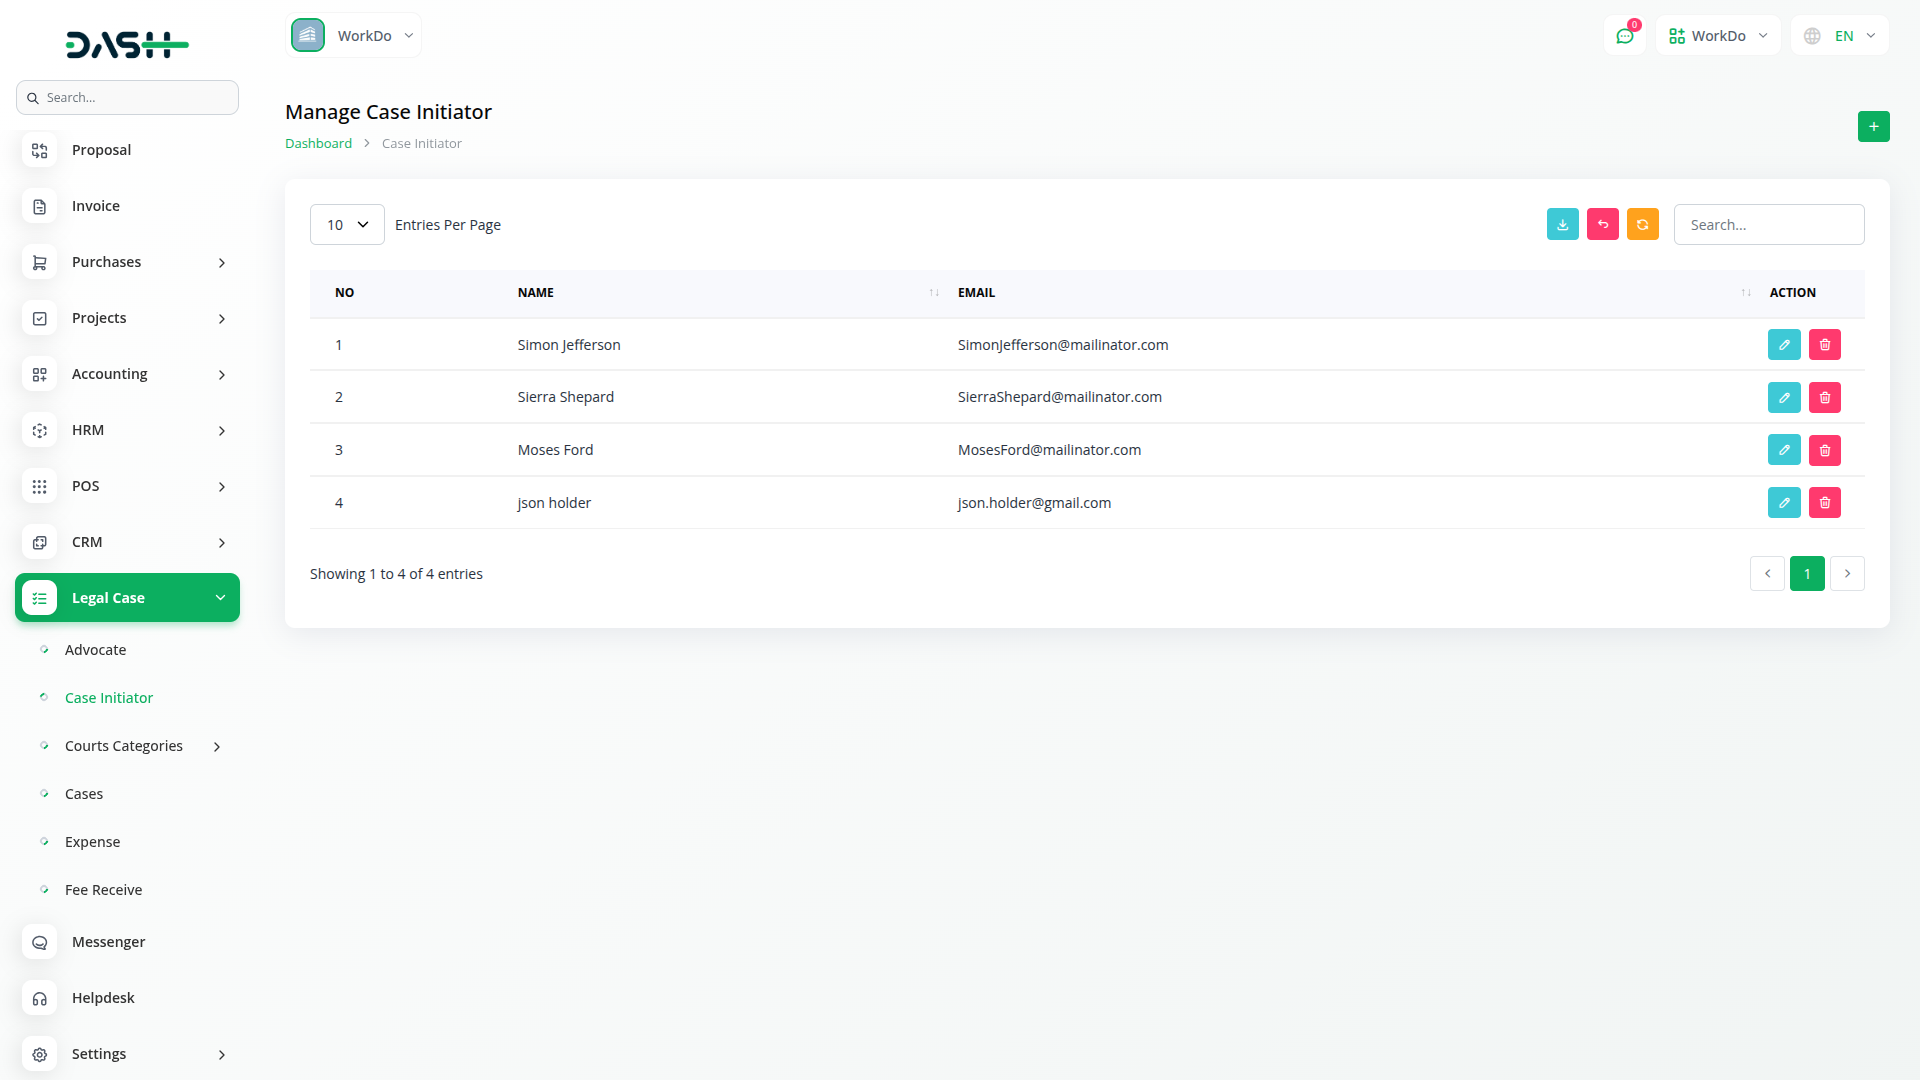
Task: Edit the Simon Jefferson entry
Action: (1784, 345)
